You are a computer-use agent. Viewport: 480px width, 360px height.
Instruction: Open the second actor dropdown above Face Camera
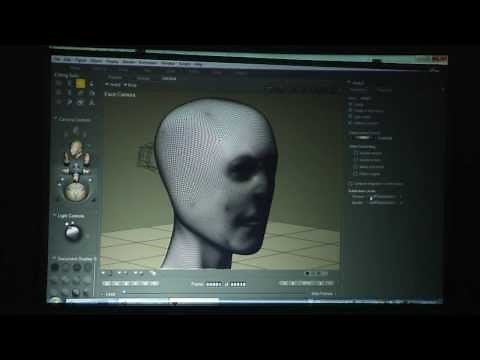[130, 85]
